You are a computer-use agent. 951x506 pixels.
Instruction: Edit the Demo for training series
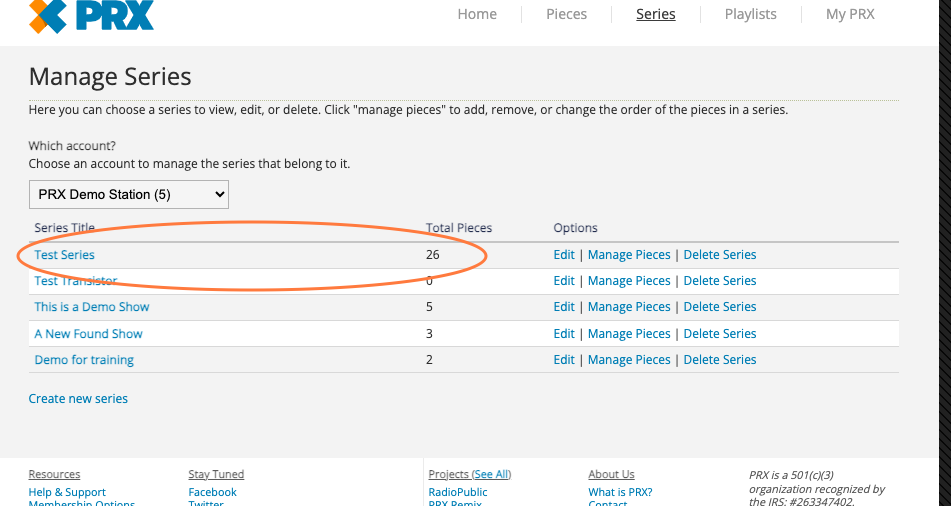[563, 360]
